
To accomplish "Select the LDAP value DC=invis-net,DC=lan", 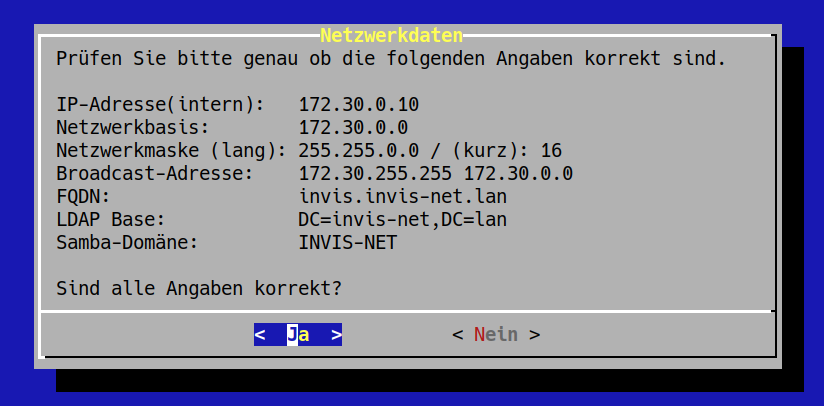I will pyautogui.click(x=403, y=220).
